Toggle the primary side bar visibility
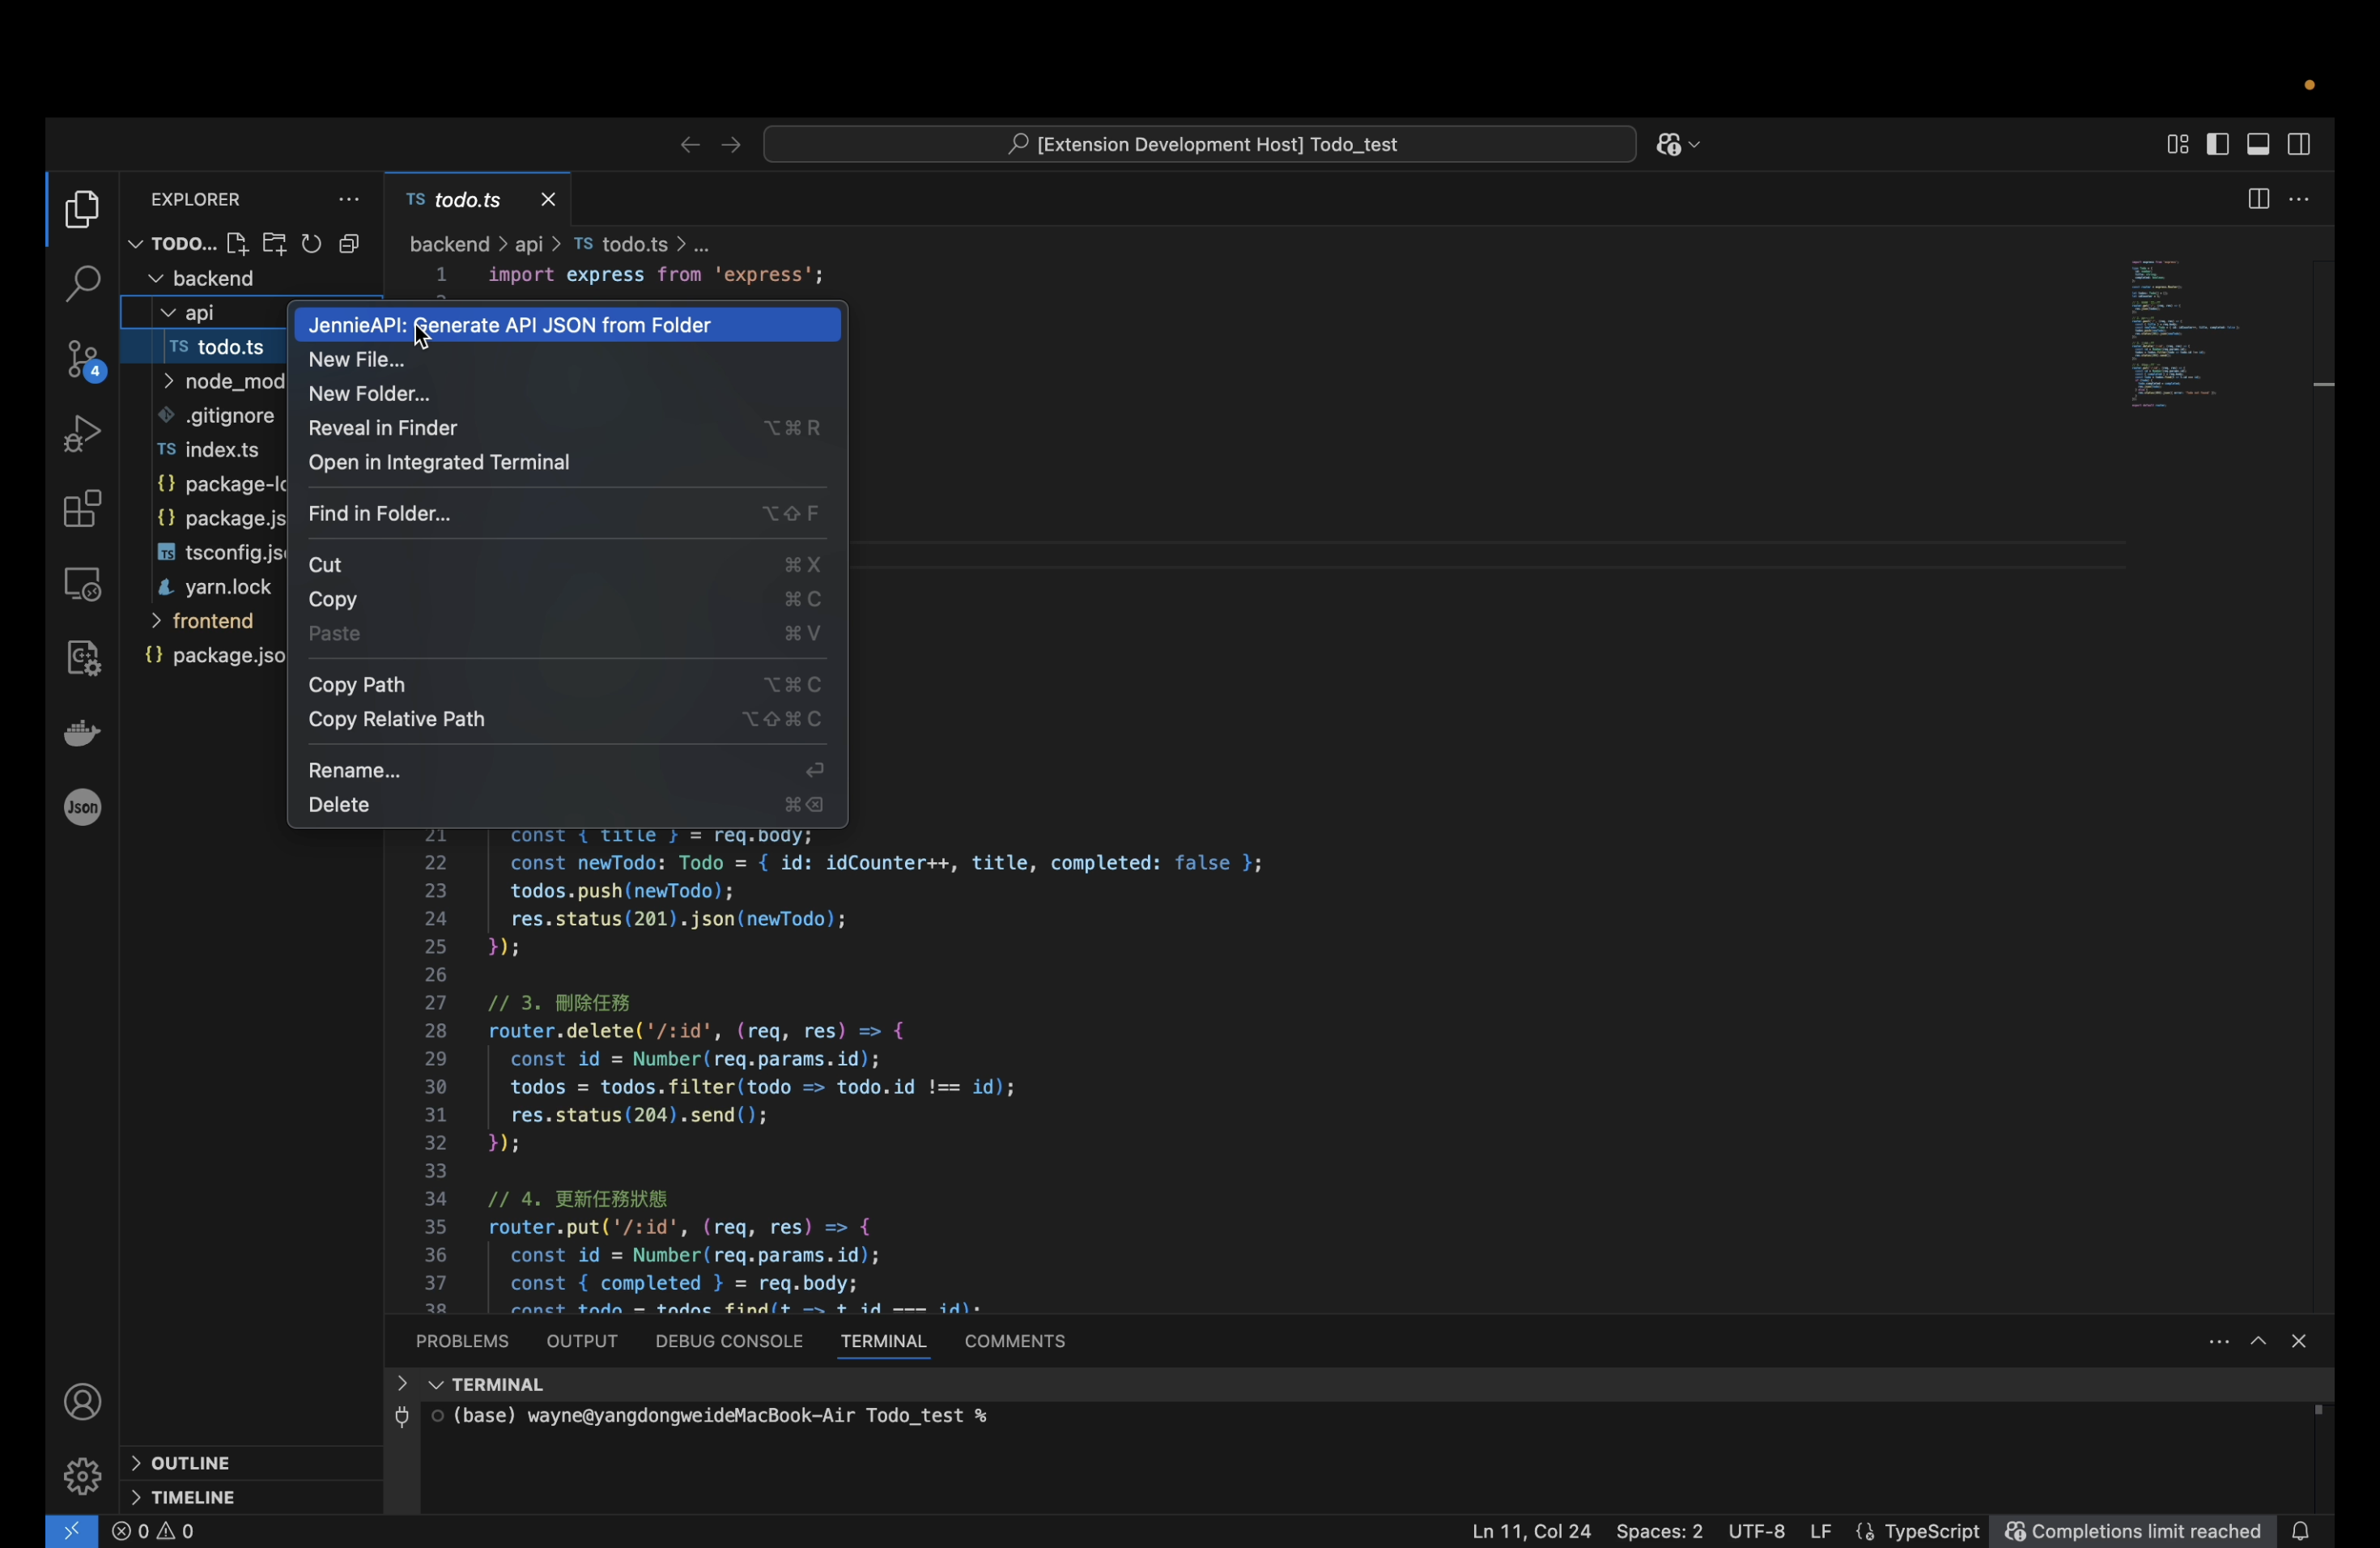The image size is (2380, 1548). coord(2217,145)
